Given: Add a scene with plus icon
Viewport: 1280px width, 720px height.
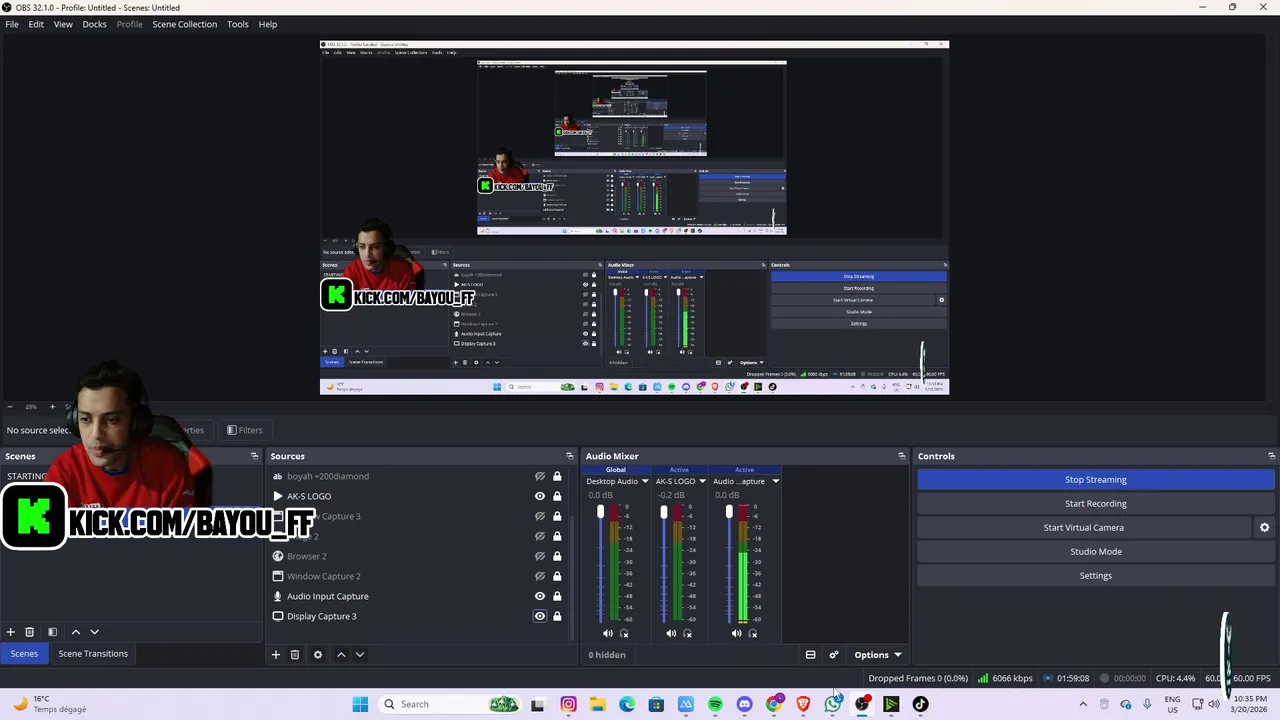Looking at the screenshot, I should [x=11, y=632].
